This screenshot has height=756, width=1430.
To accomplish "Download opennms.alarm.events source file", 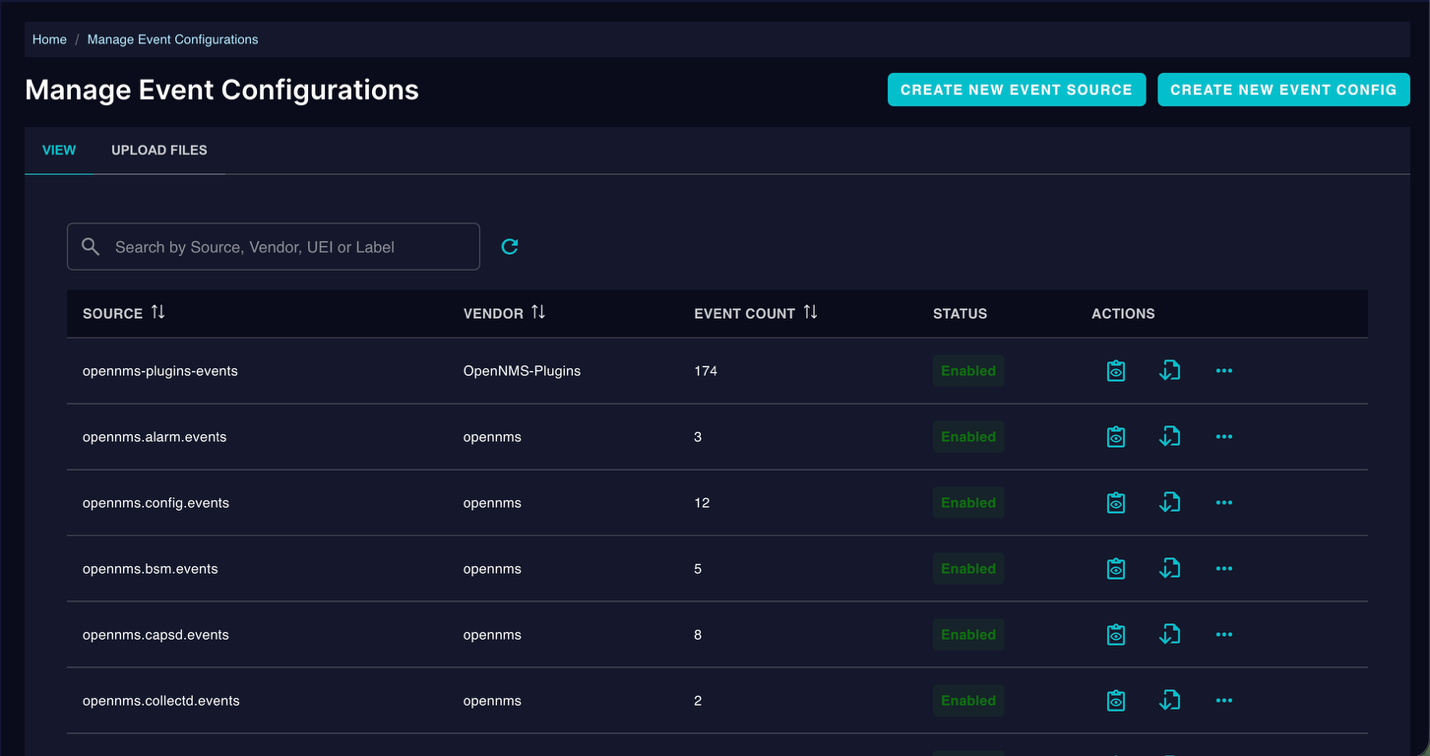I will click(1170, 437).
